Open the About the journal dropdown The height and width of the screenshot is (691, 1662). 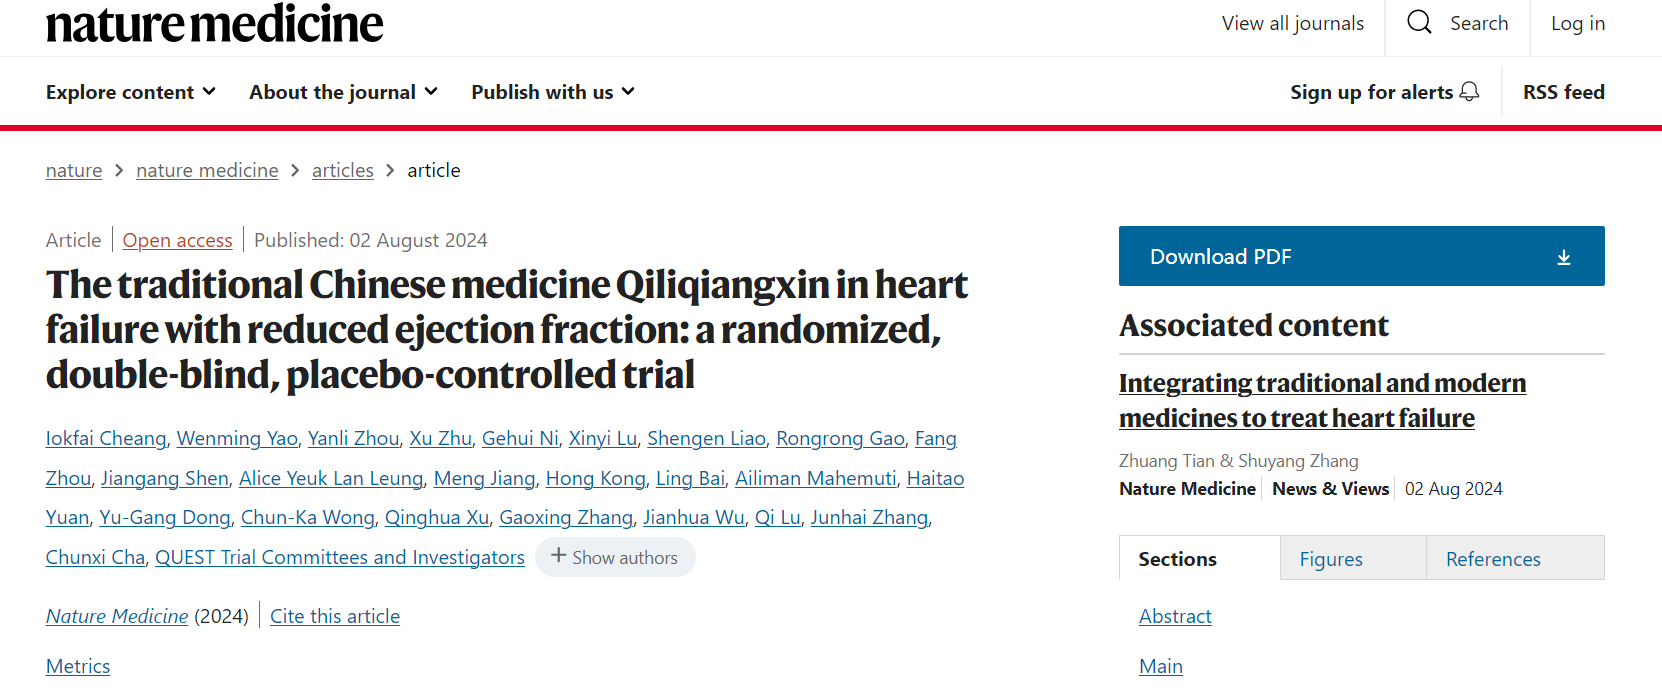pos(343,92)
